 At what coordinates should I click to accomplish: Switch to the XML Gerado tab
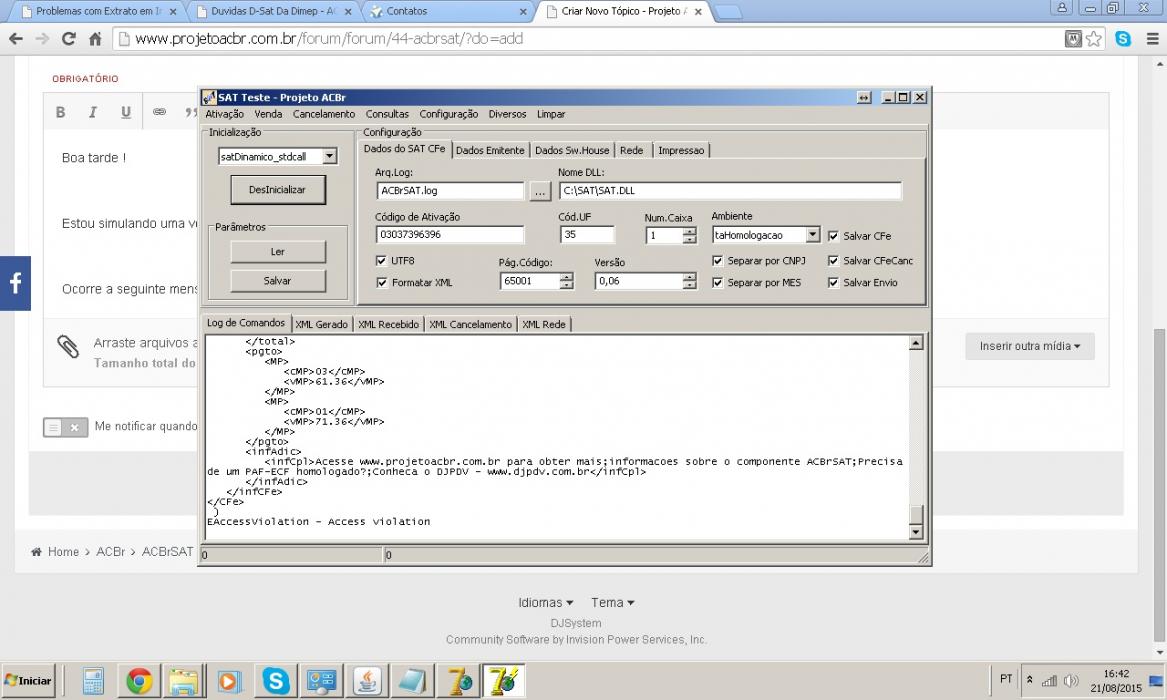(x=321, y=324)
